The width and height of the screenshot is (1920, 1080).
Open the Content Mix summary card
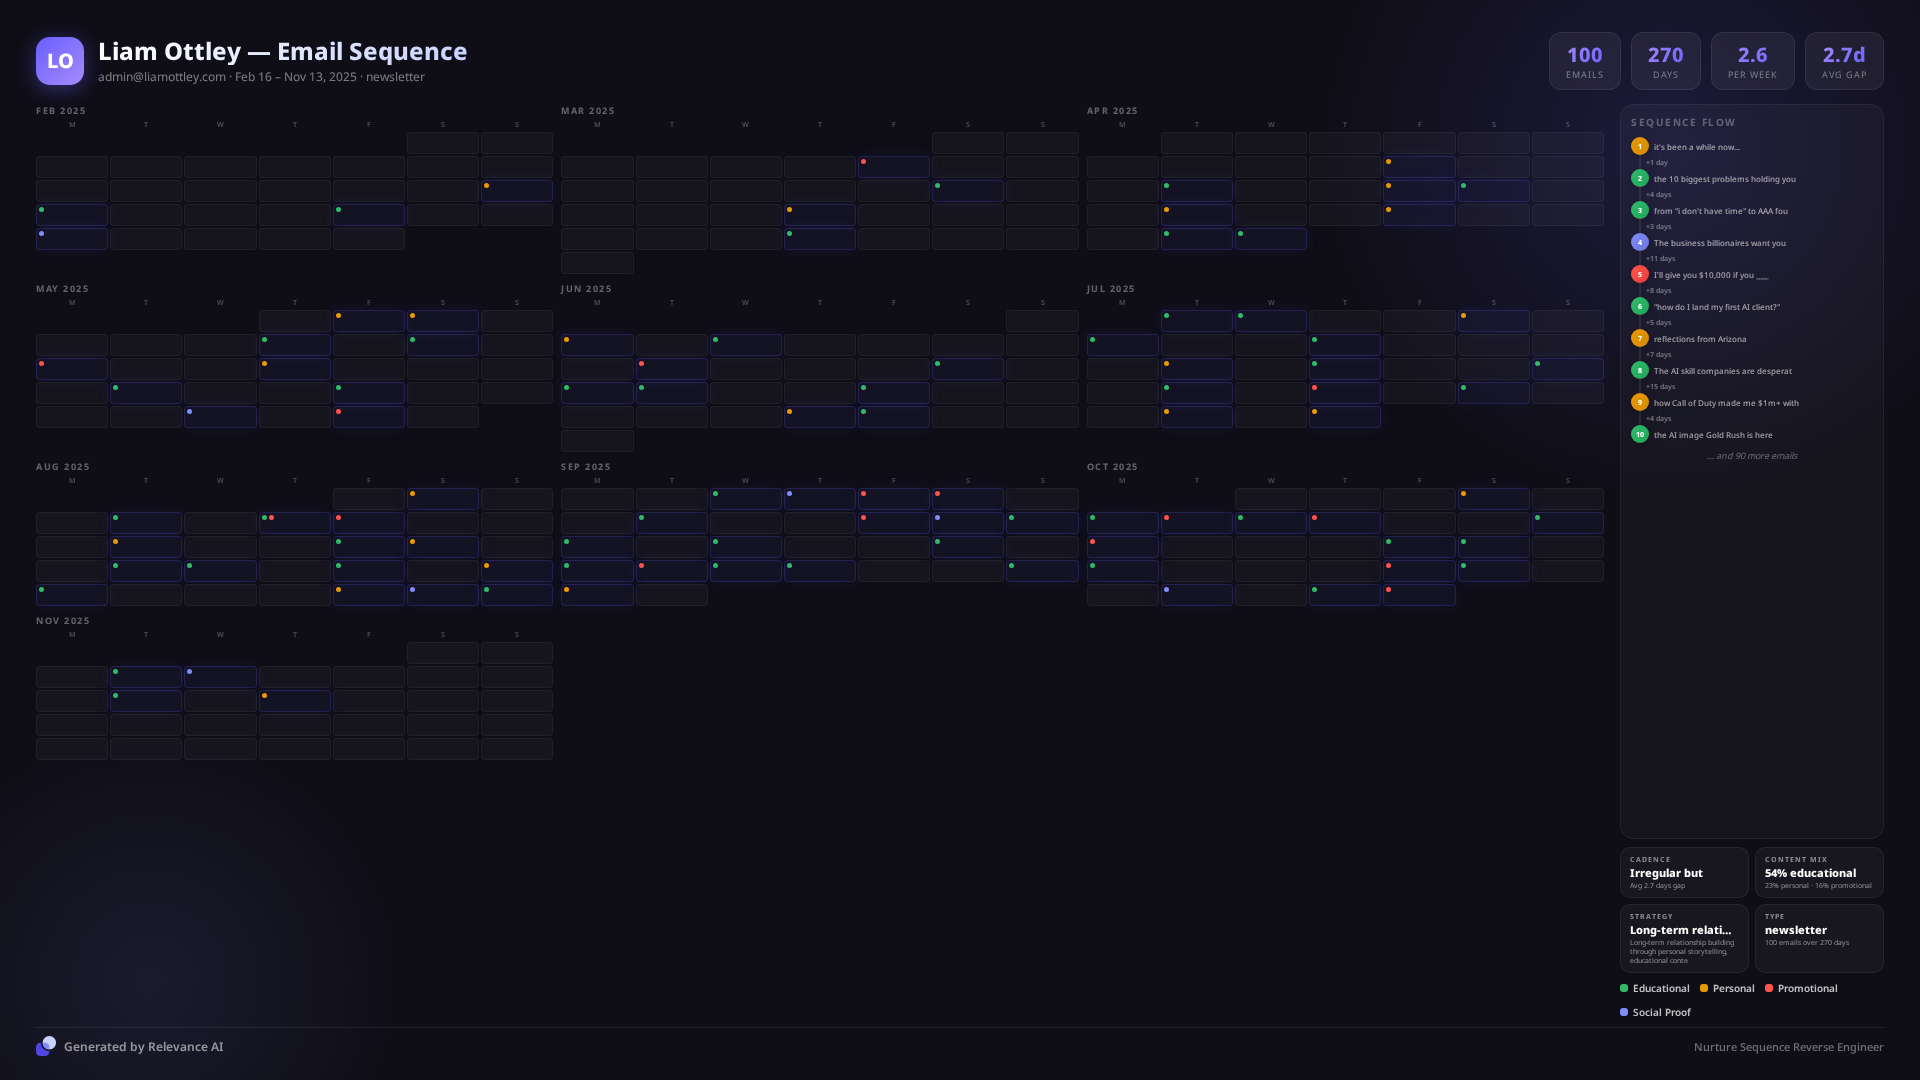pyautogui.click(x=1818, y=872)
